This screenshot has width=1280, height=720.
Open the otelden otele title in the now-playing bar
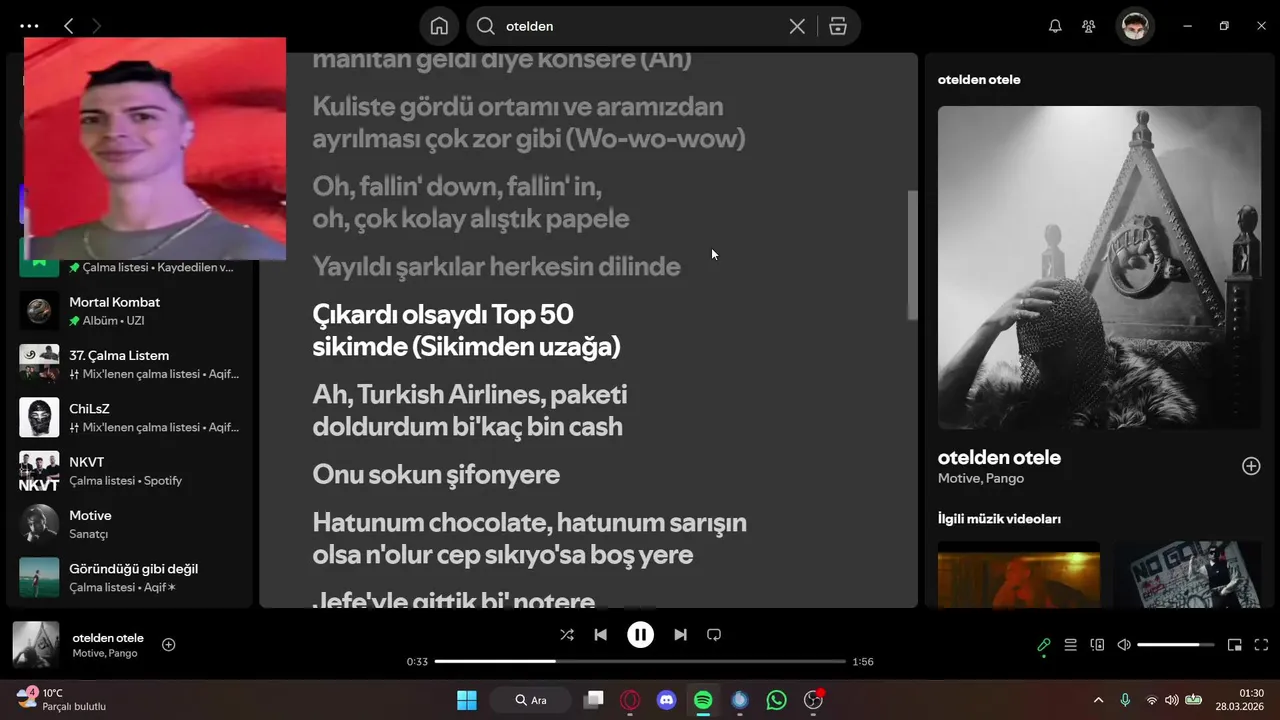(108, 637)
